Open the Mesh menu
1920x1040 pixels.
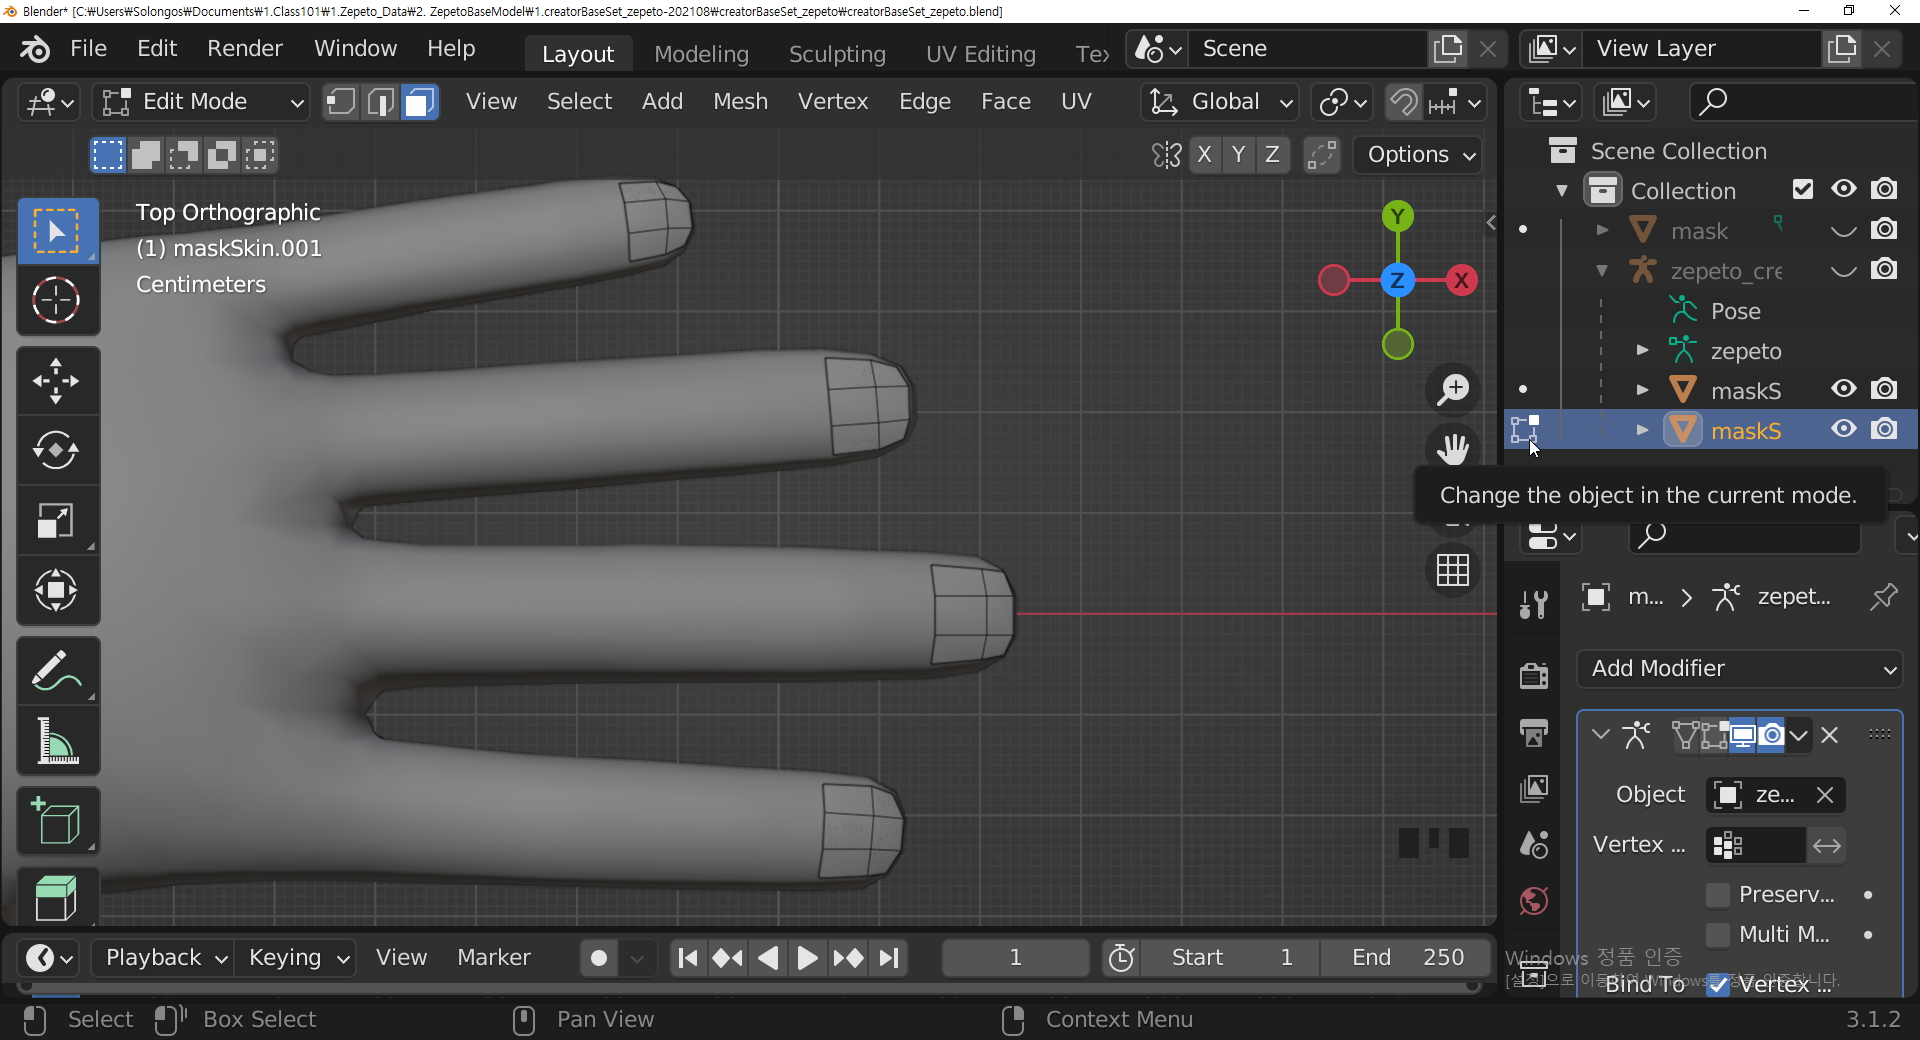tap(740, 101)
